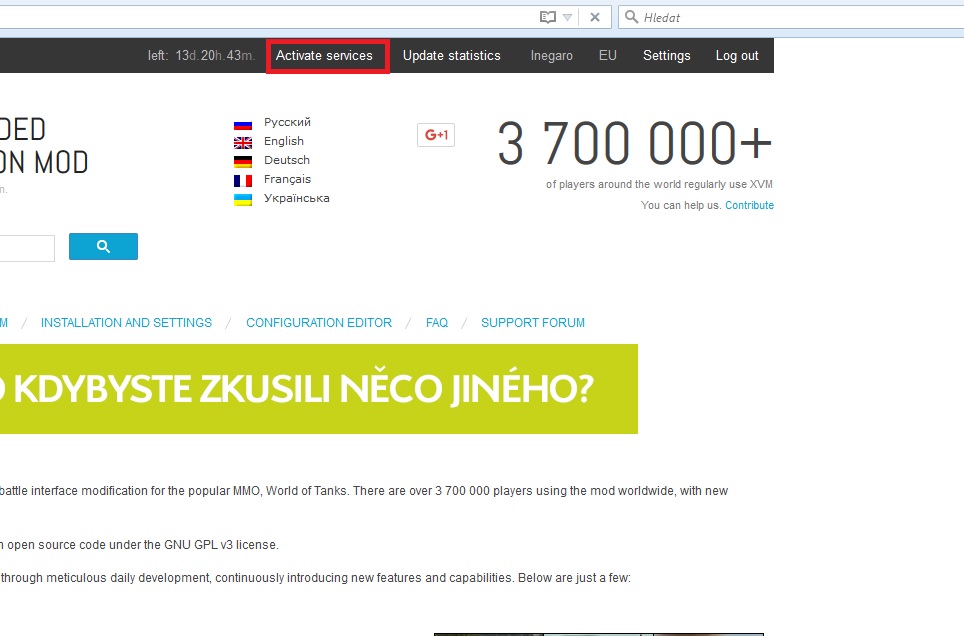Switch language to English

click(283, 141)
